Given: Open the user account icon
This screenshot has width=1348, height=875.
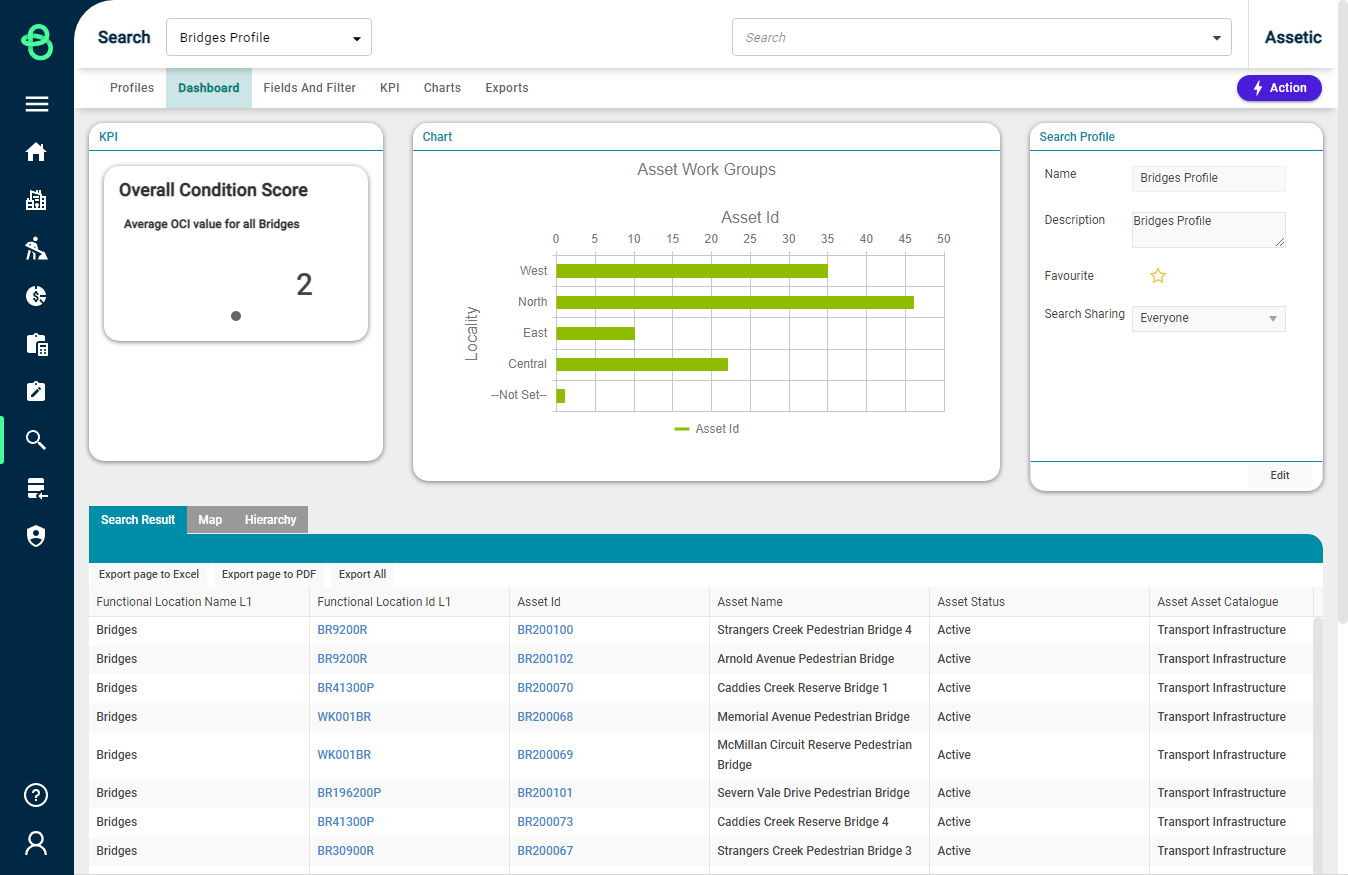Looking at the screenshot, I should (x=37, y=843).
